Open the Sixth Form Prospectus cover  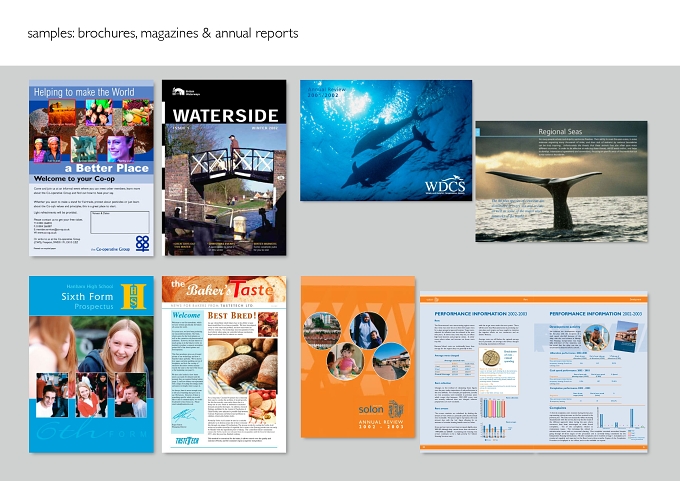(92, 364)
